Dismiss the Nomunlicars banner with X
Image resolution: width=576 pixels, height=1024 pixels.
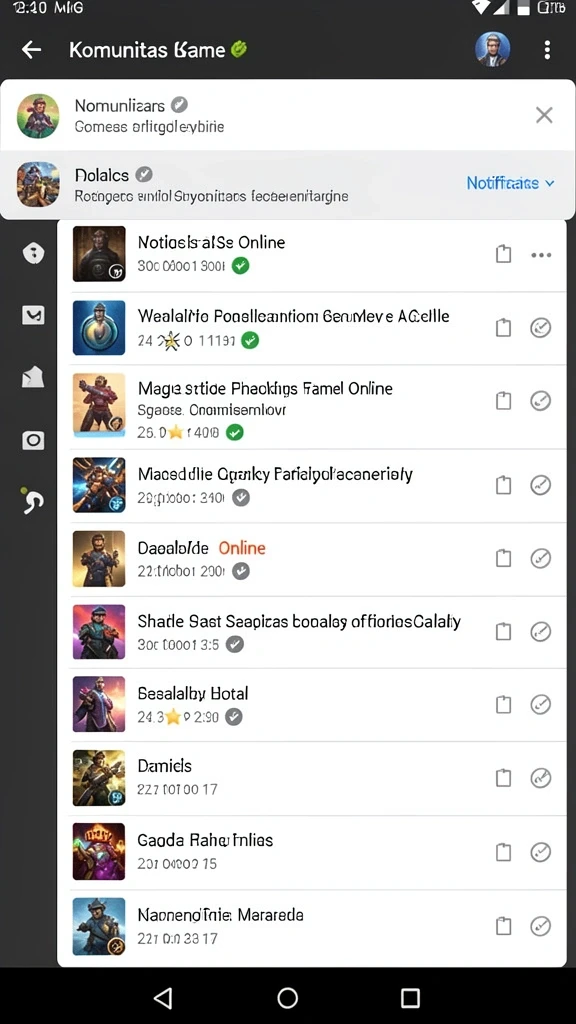click(x=544, y=115)
